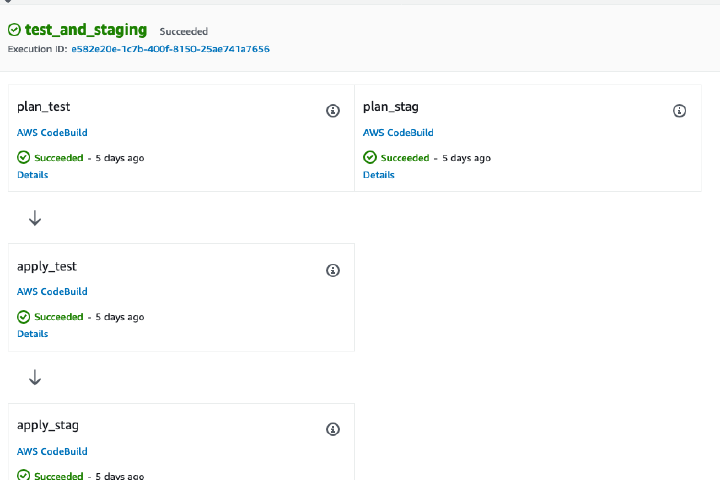The width and height of the screenshot is (720, 480).
Task: Open info for the plan_stag action
Action: coord(679,111)
